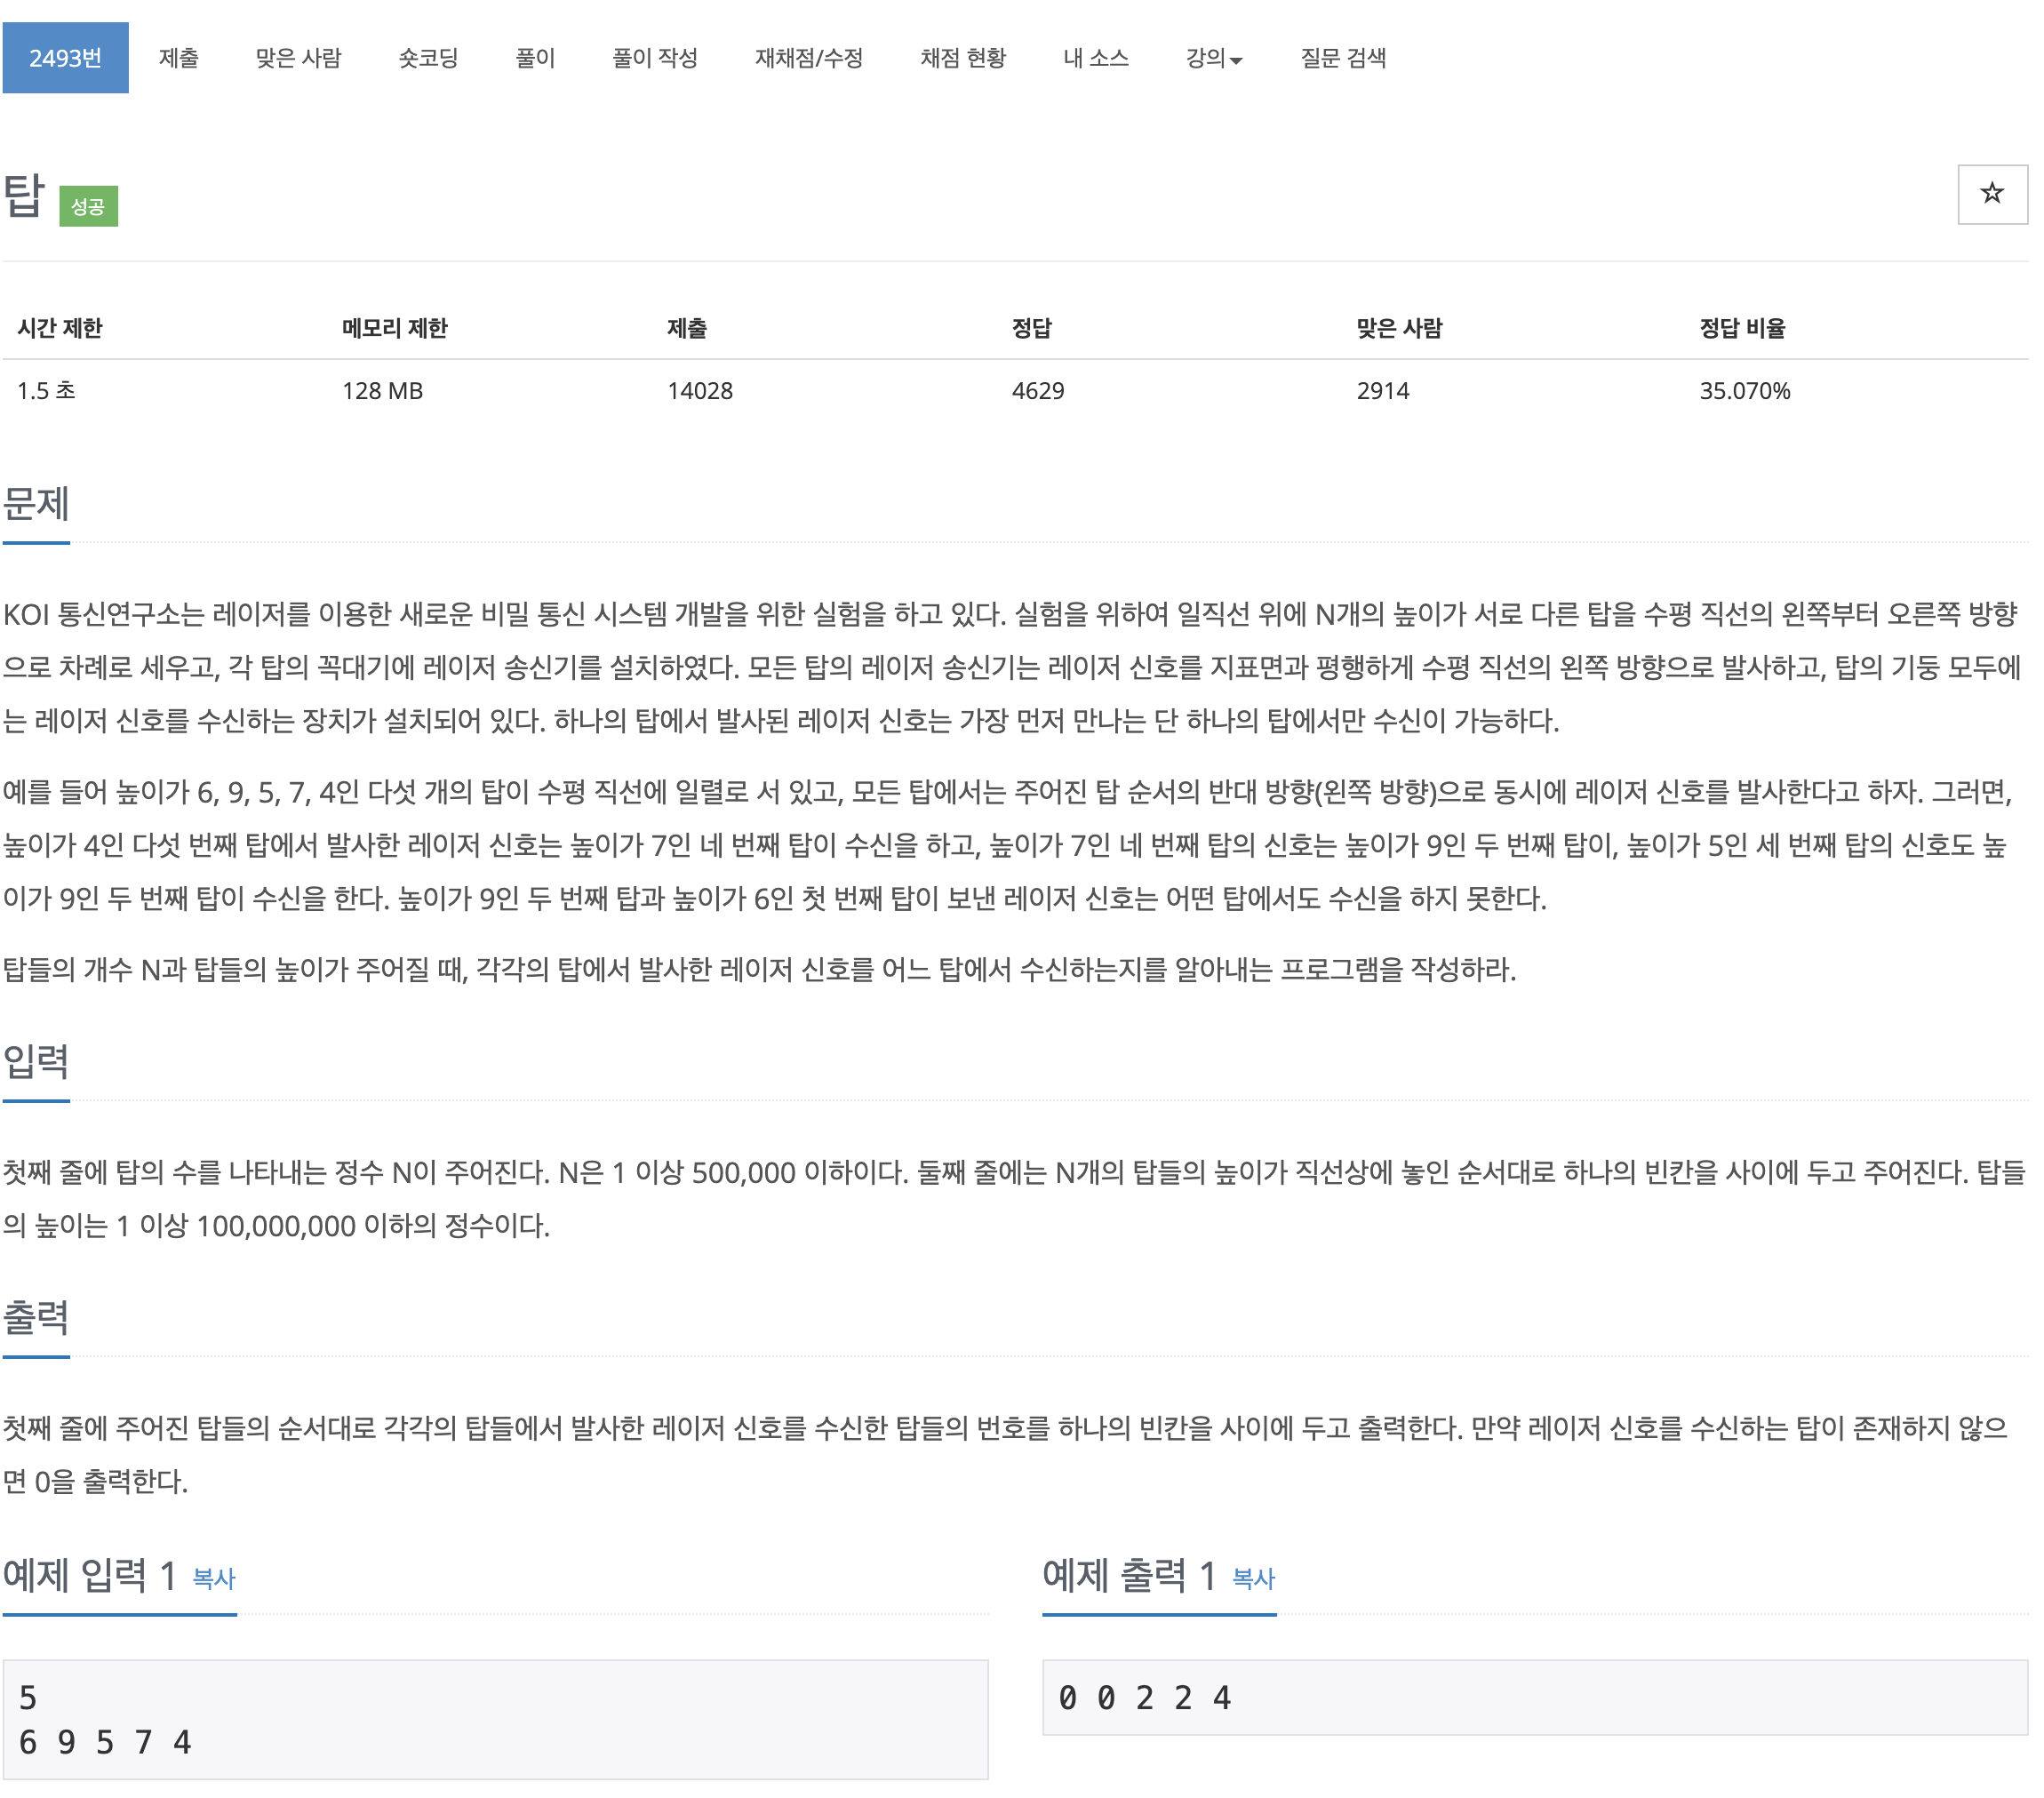Copy example output 1 via 복사 link
Screen dimensions: 2044x1798
1253,1578
